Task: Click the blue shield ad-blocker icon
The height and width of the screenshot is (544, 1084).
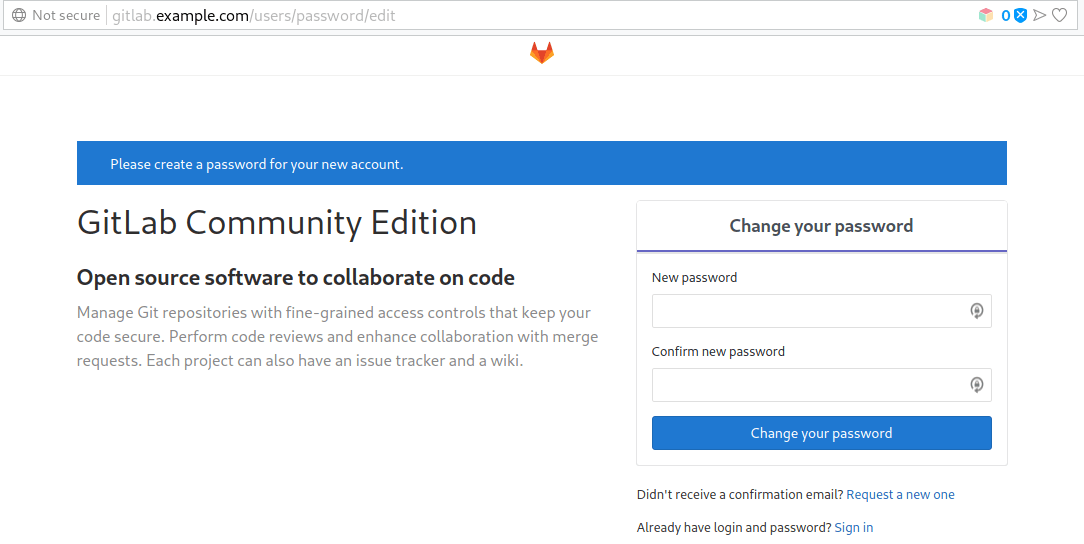Action: point(1020,15)
